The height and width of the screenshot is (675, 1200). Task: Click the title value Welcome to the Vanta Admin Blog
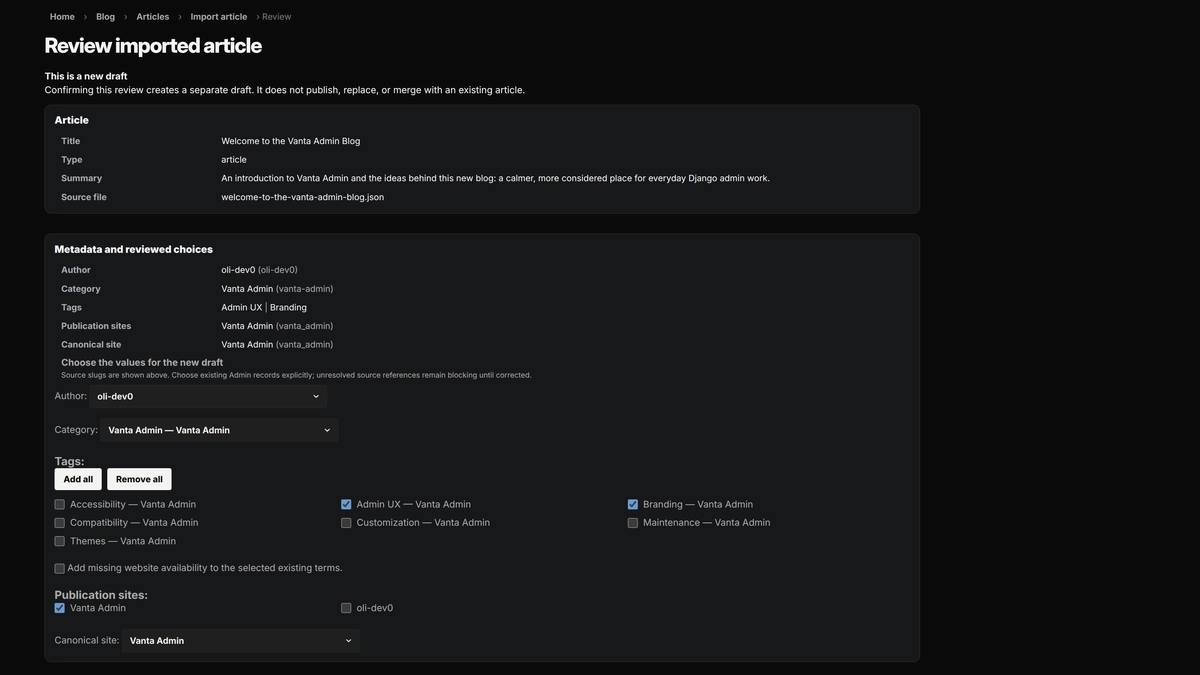(x=291, y=141)
